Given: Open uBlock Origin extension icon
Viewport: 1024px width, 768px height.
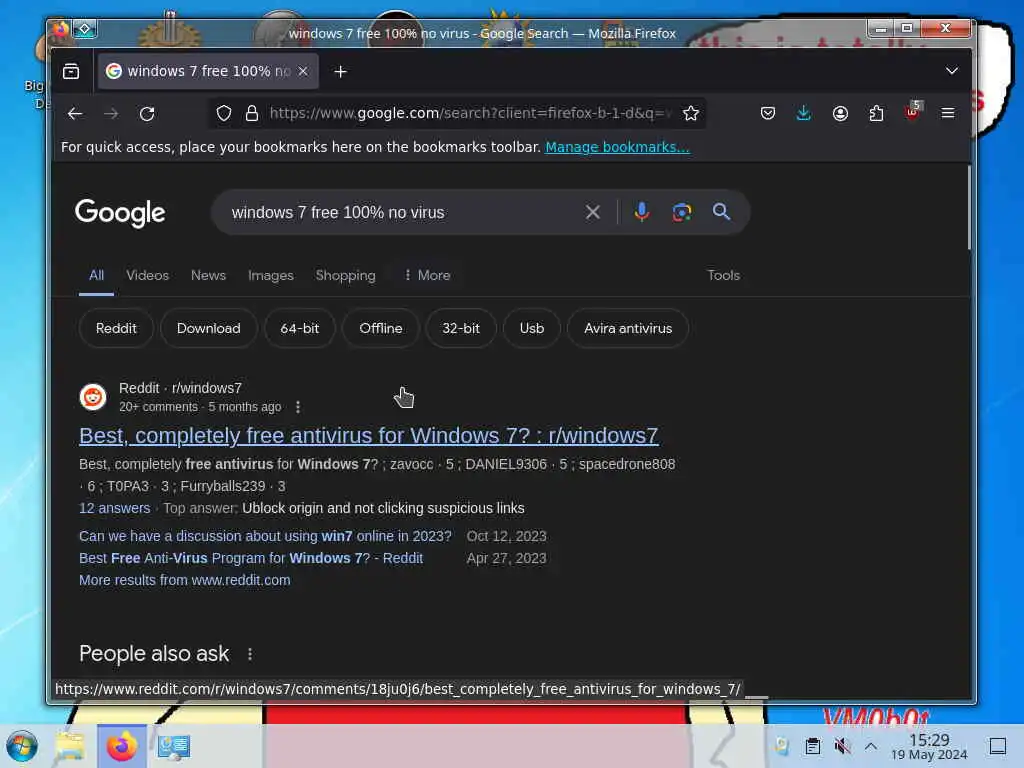Looking at the screenshot, I should (912, 112).
